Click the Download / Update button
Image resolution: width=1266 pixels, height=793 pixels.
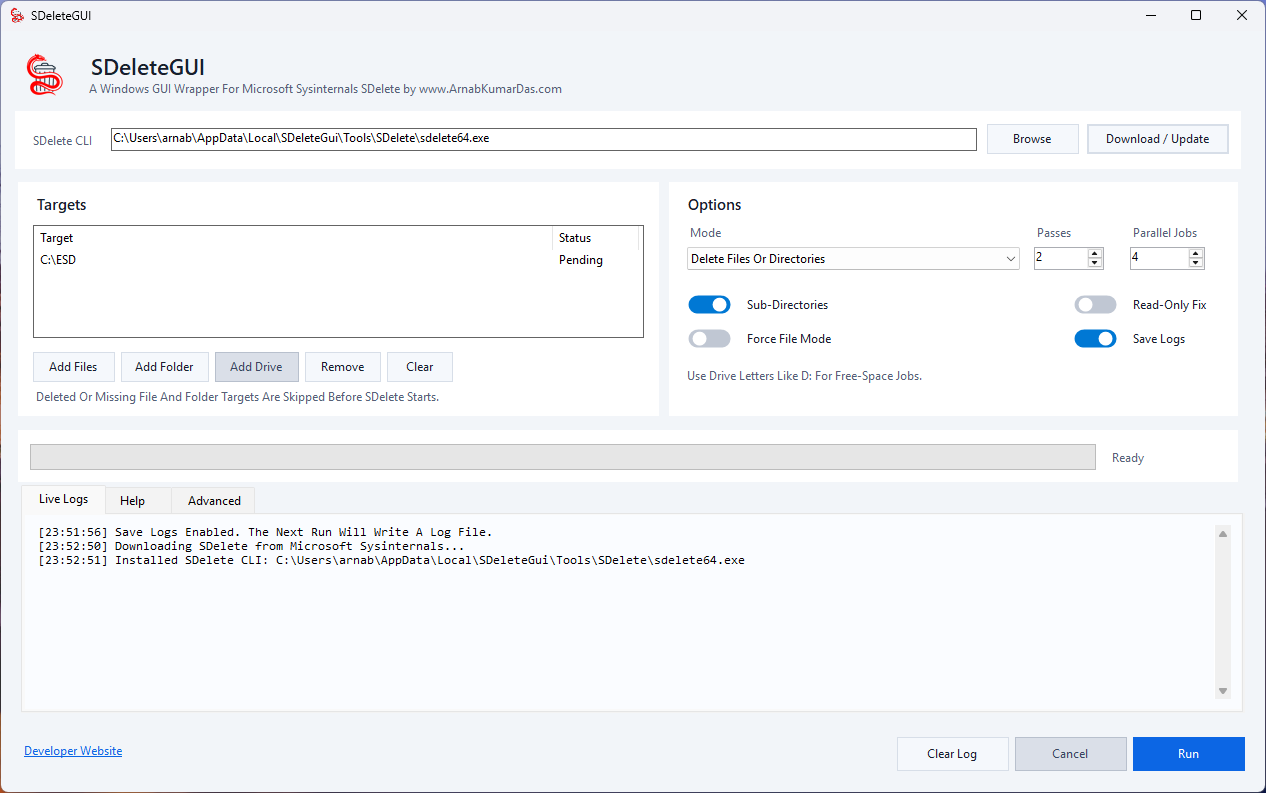point(1157,139)
